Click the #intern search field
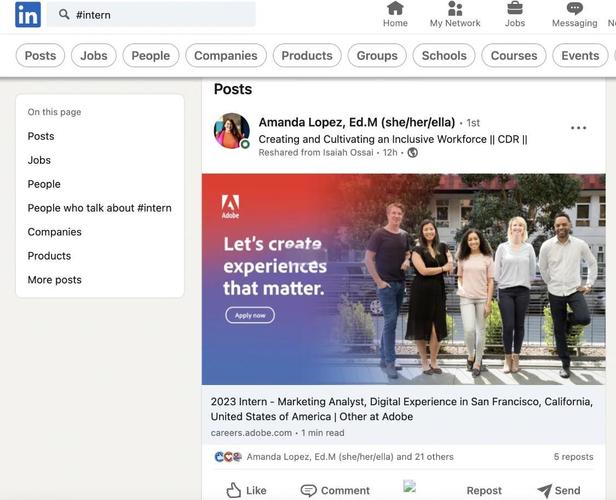The height and width of the screenshot is (500, 616). (151, 15)
